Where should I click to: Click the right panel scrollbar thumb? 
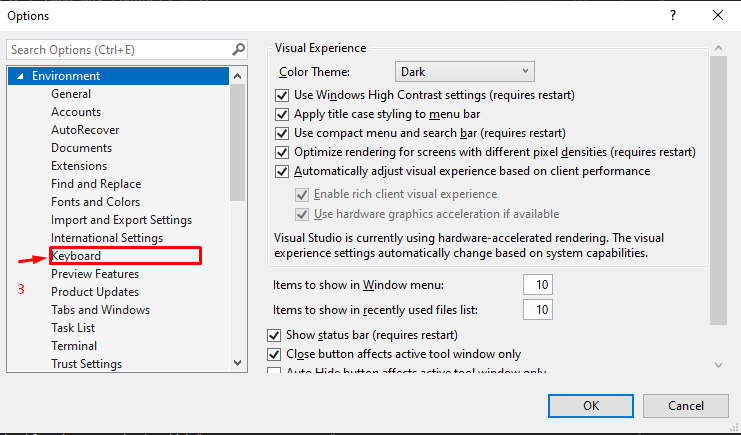[x=718, y=190]
